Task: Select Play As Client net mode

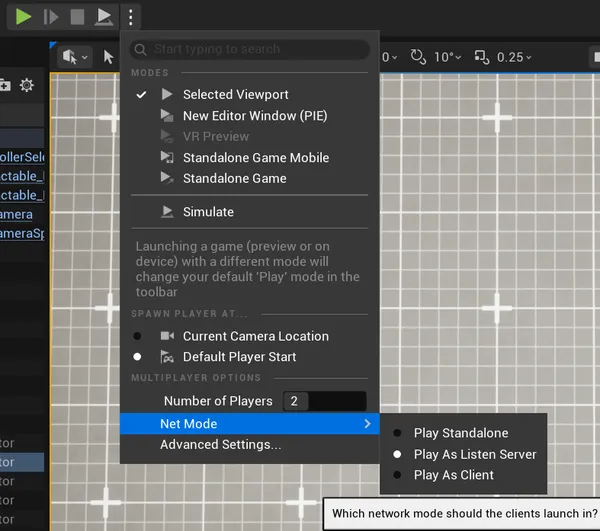Action: (463, 475)
